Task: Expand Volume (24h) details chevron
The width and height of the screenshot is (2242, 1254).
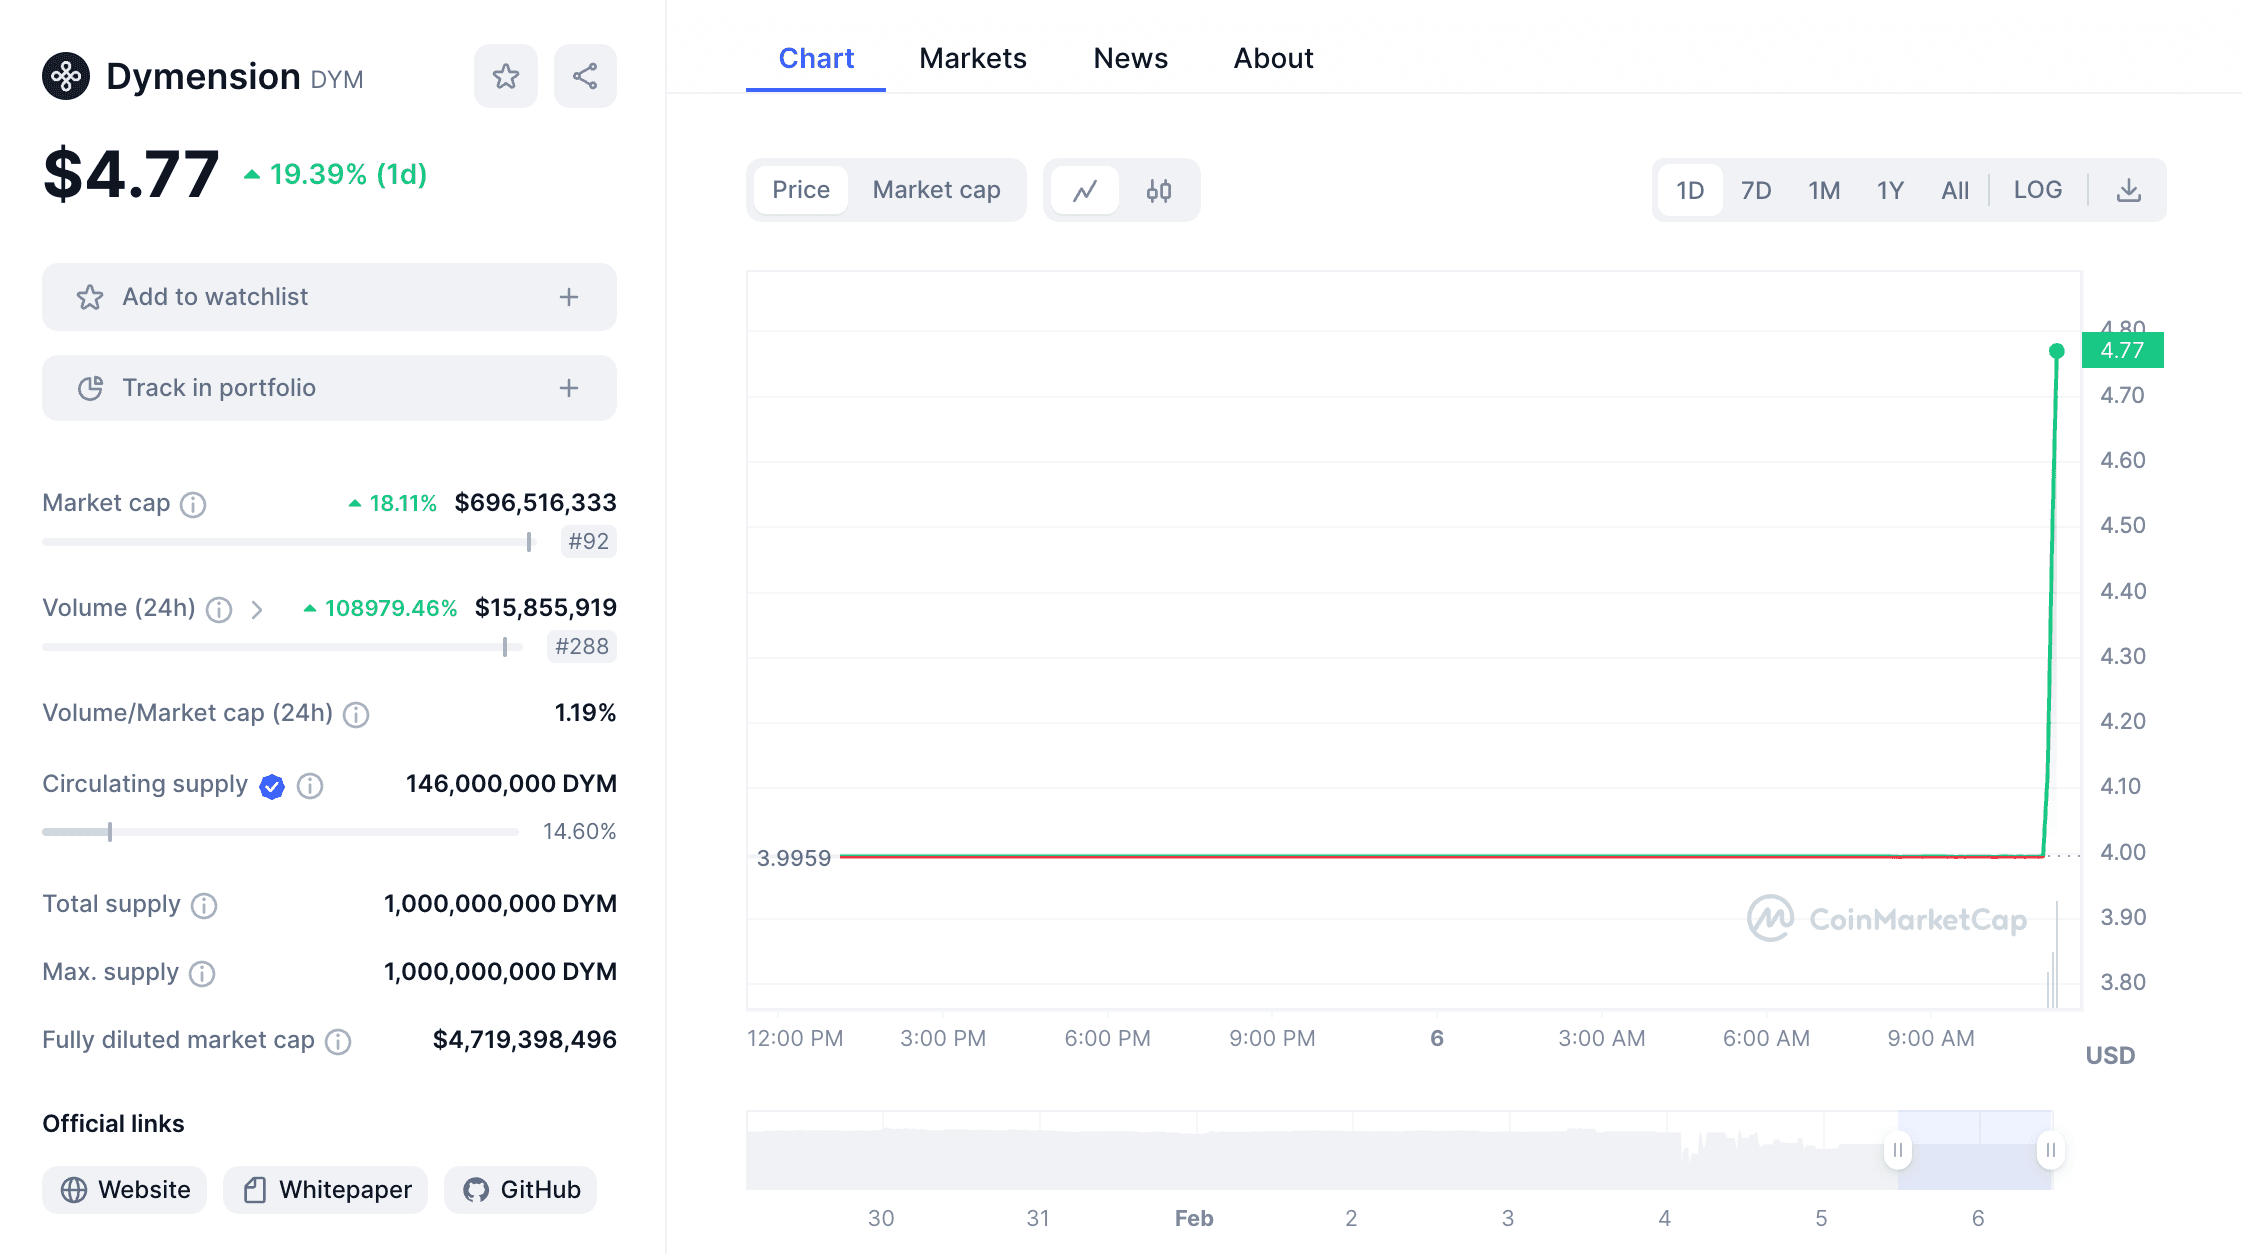Action: coord(257,609)
